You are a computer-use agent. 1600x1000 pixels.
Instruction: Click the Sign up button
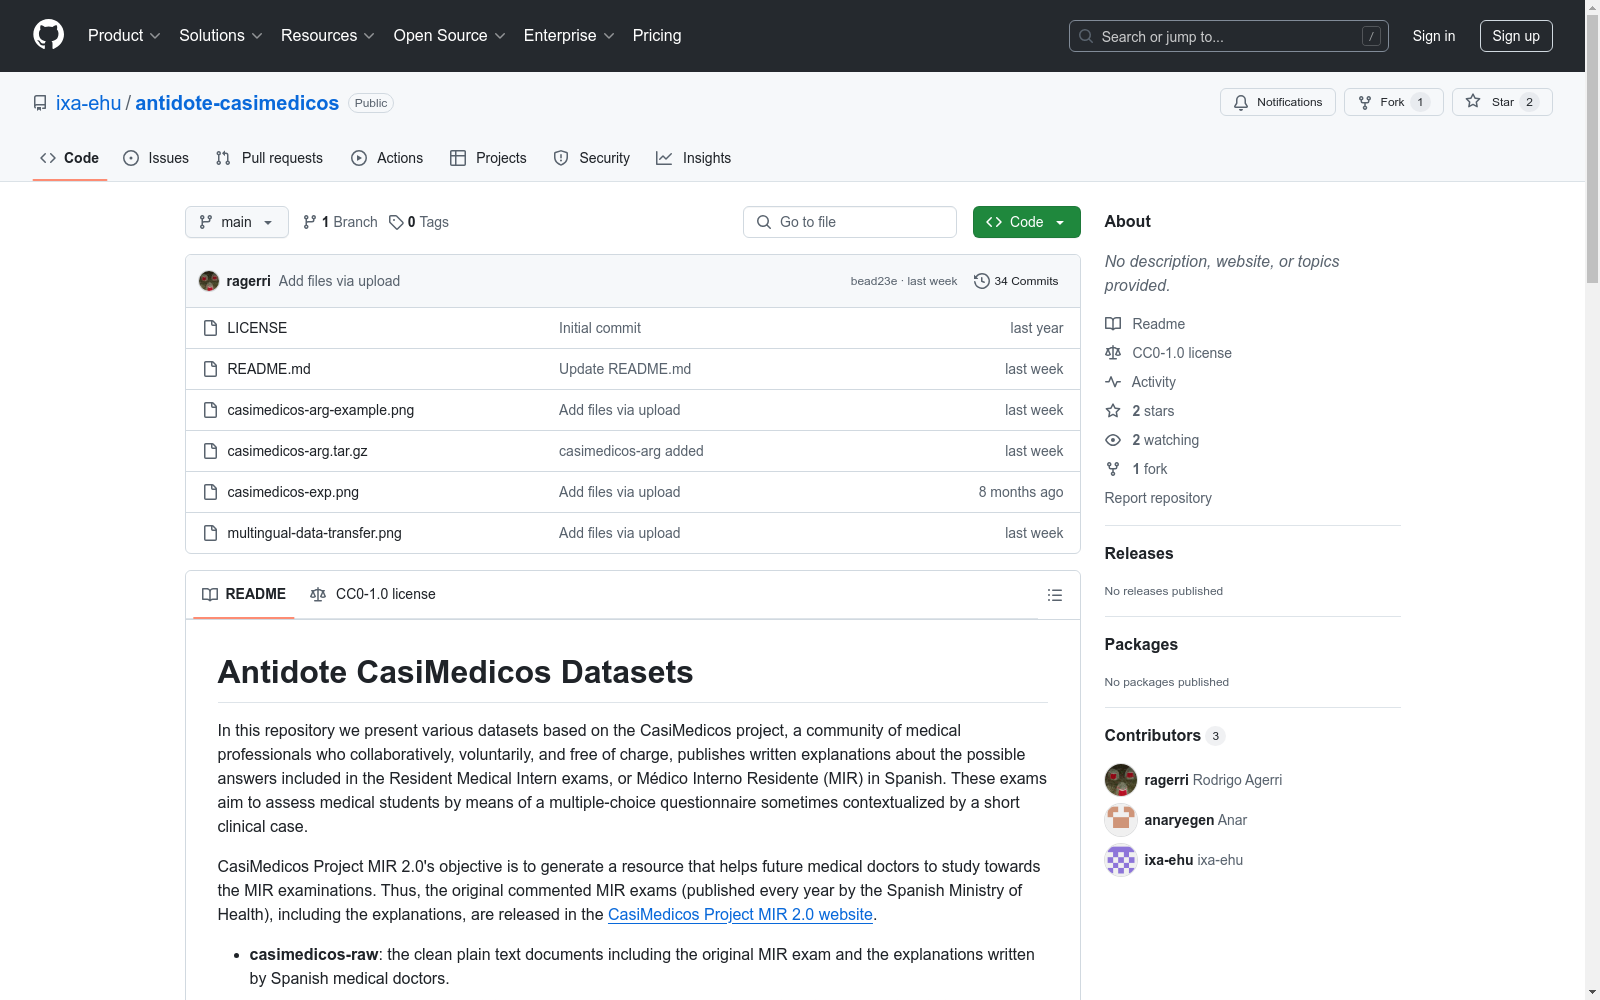(x=1516, y=36)
